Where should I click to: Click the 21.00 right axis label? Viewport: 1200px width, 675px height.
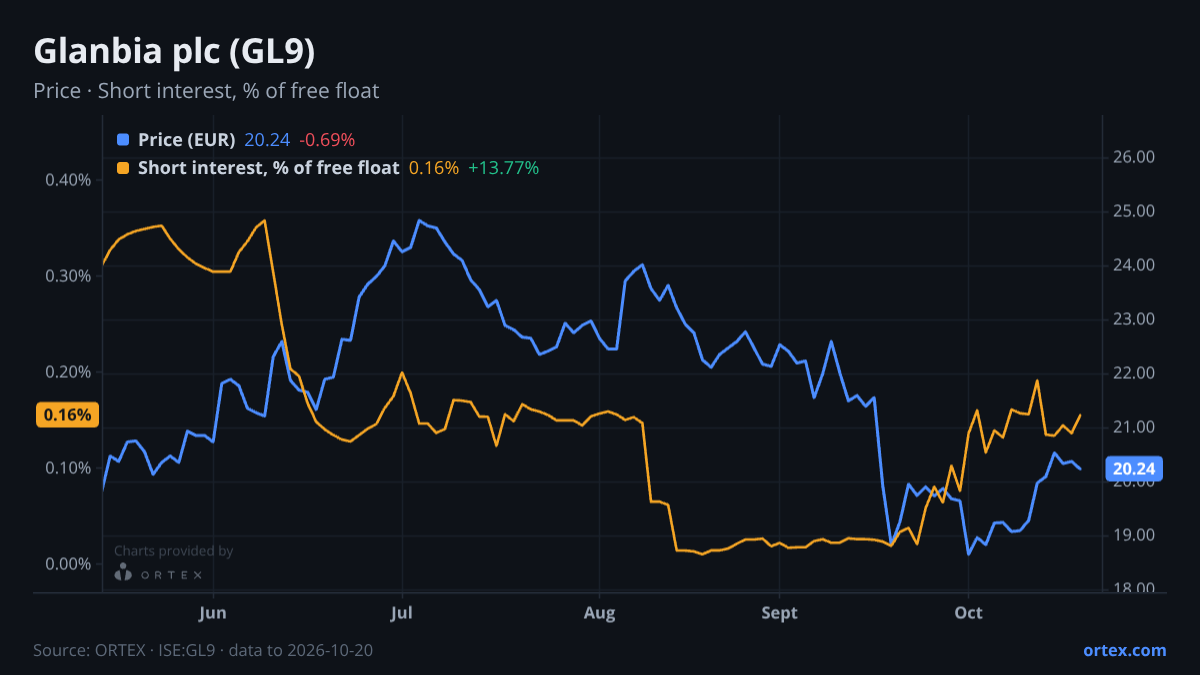point(1134,427)
